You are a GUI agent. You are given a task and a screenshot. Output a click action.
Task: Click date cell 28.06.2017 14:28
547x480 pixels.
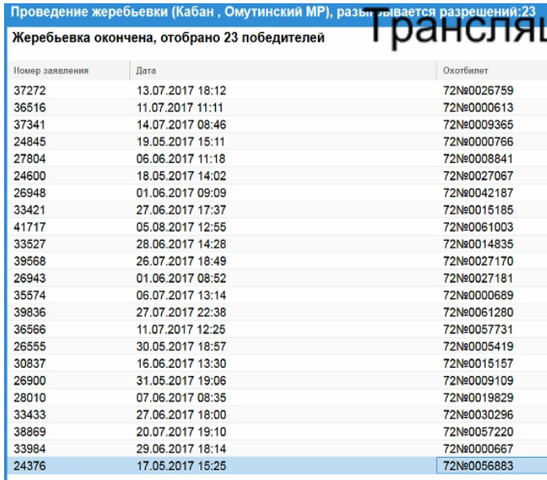click(181, 244)
